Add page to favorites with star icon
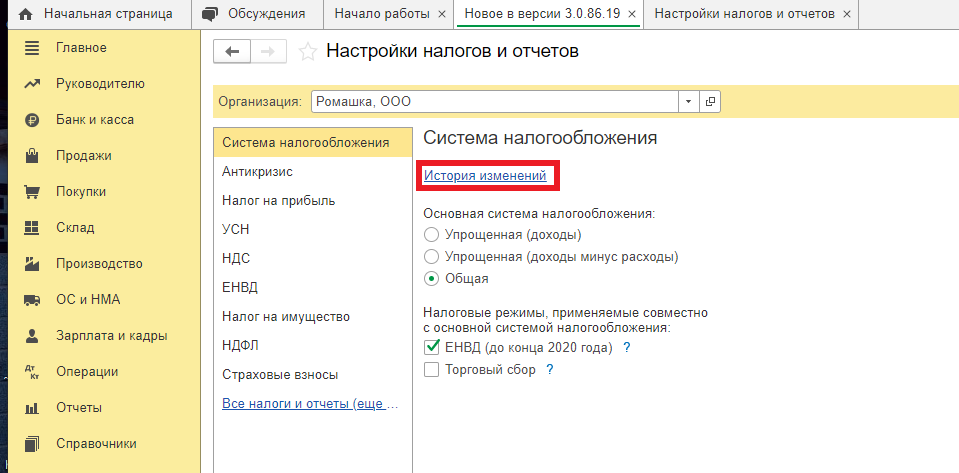The height and width of the screenshot is (473, 959). point(308,52)
